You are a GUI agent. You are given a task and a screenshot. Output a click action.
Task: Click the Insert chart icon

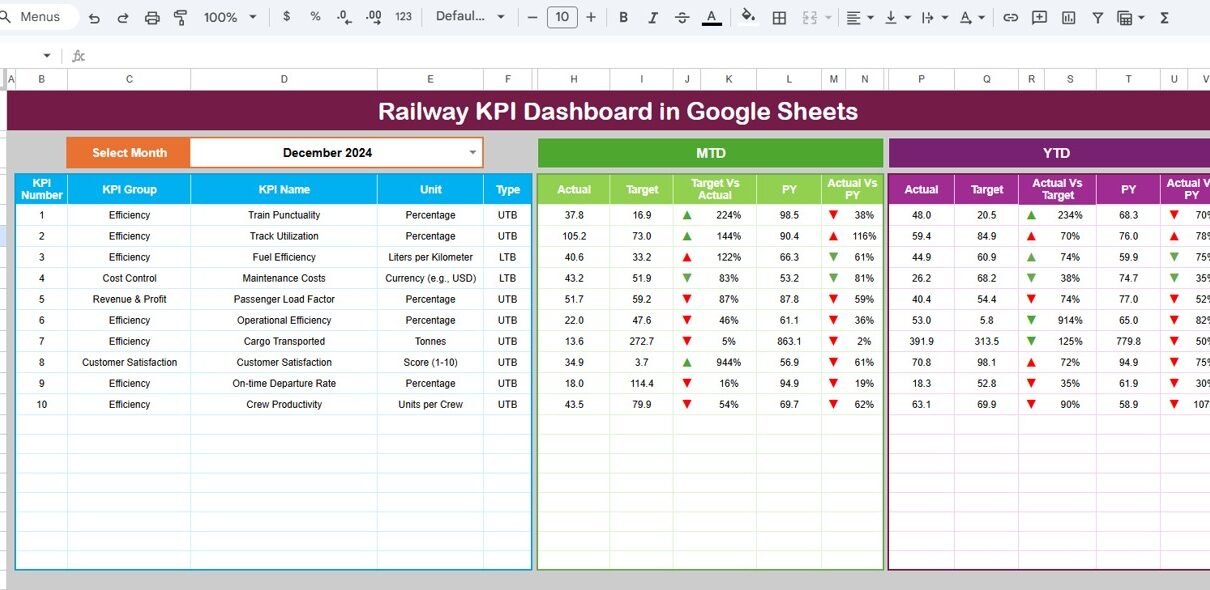[x=1068, y=18]
